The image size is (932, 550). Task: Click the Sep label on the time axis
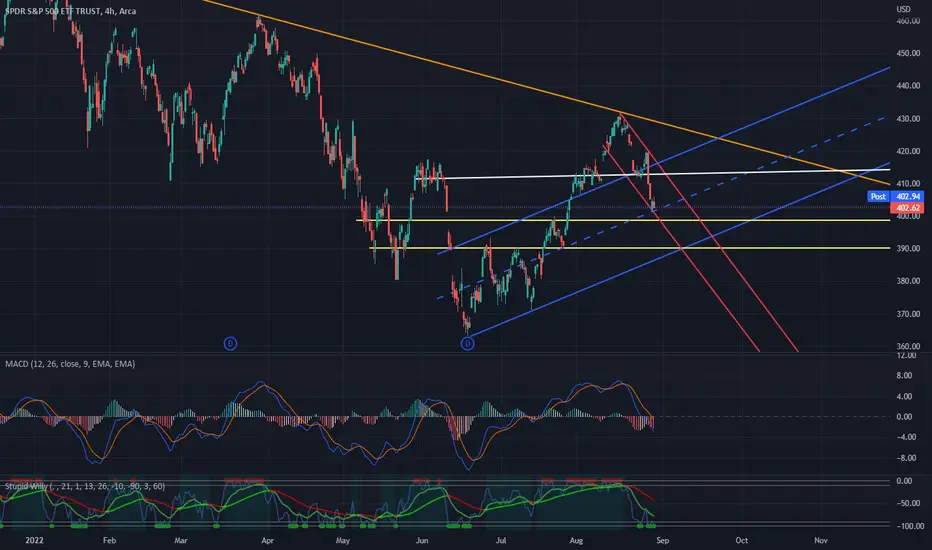click(662, 540)
